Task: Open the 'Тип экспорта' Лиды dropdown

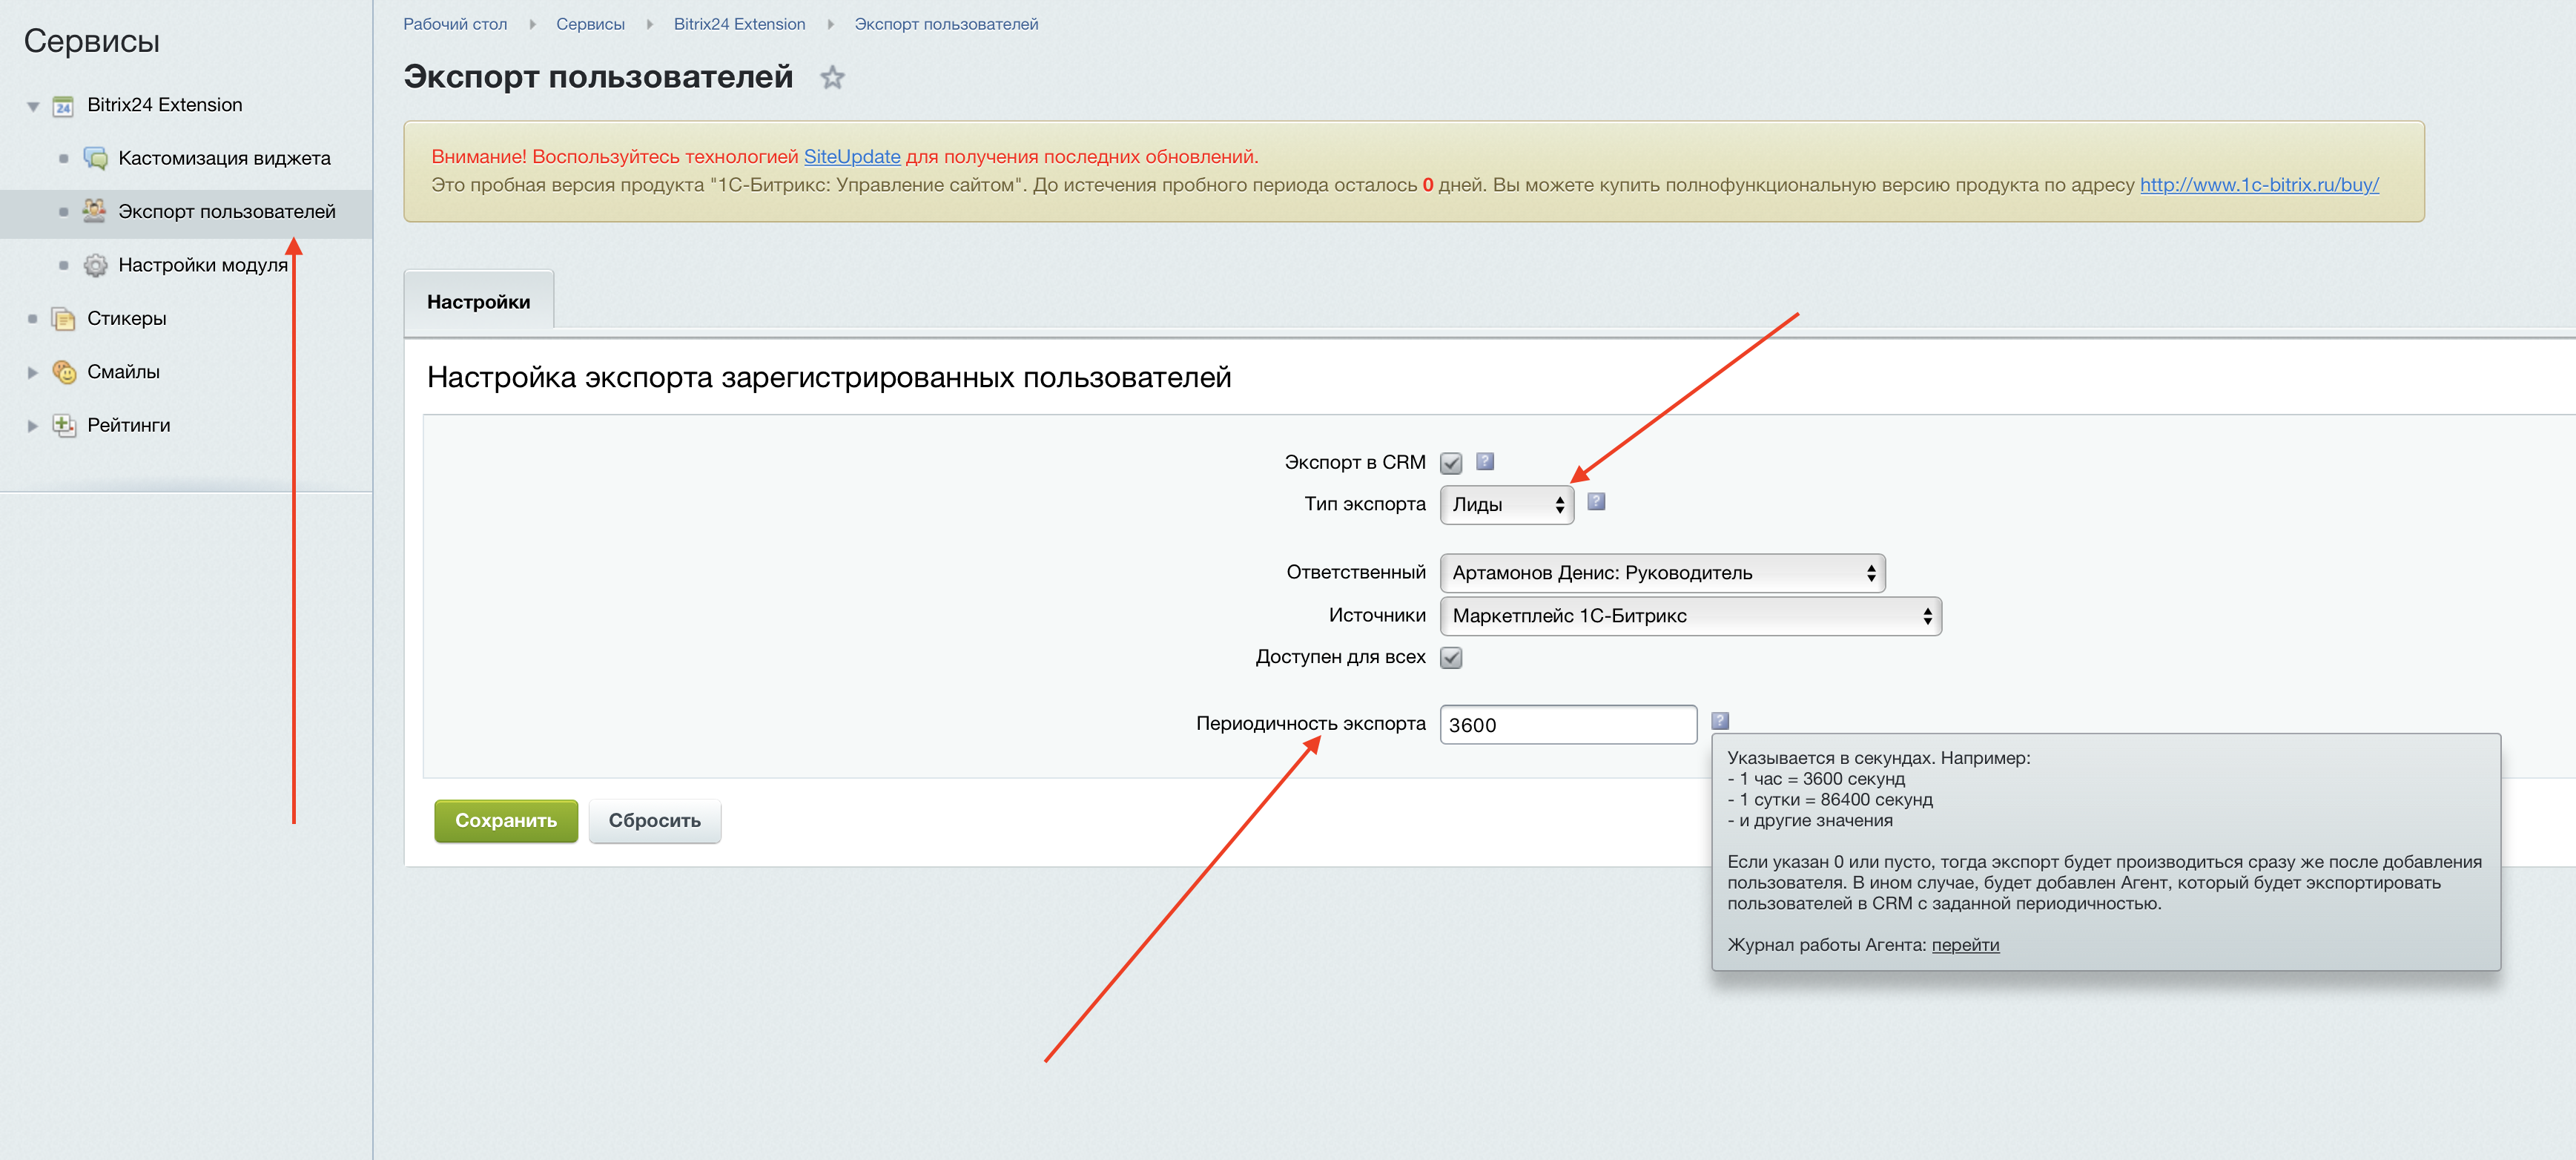Action: coord(1506,505)
